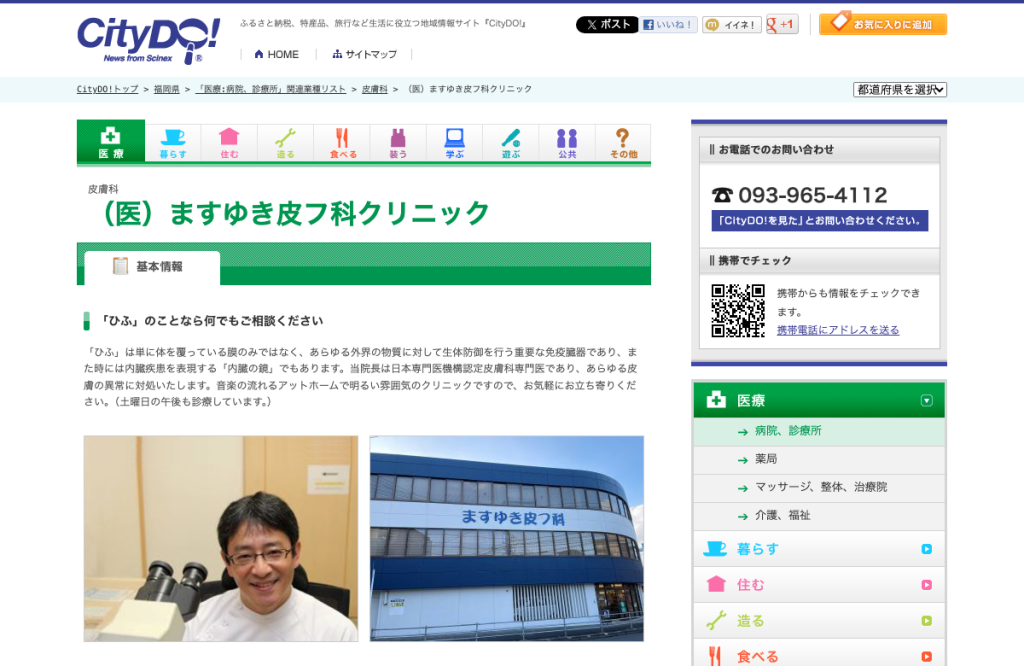Select the 遊ぶ icon tab
Screen dimensions: 1024x666
(x=511, y=143)
